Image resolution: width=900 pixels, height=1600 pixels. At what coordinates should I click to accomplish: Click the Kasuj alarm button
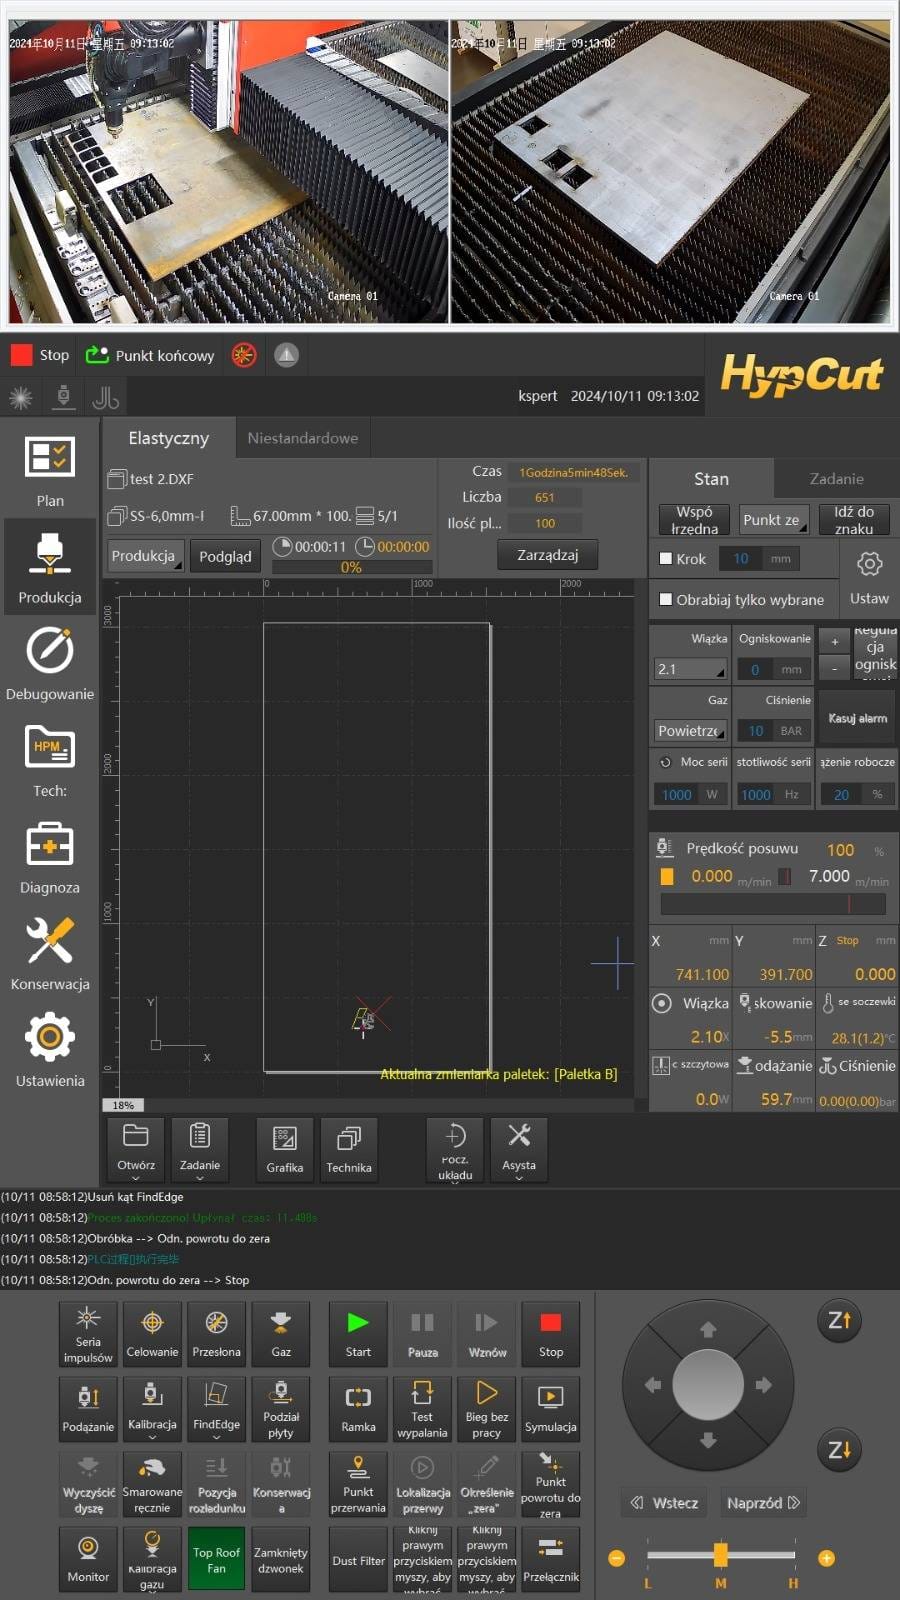point(857,718)
